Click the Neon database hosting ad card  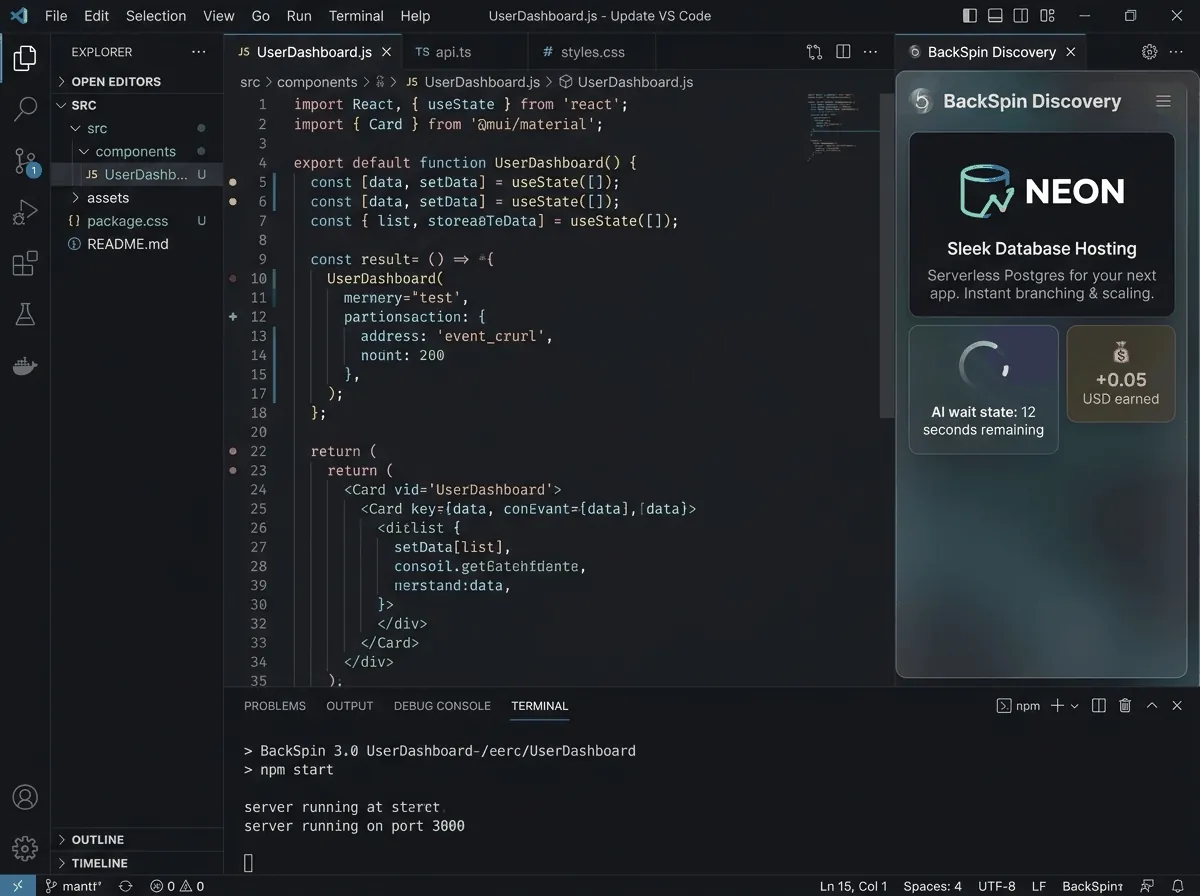(1042, 225)
